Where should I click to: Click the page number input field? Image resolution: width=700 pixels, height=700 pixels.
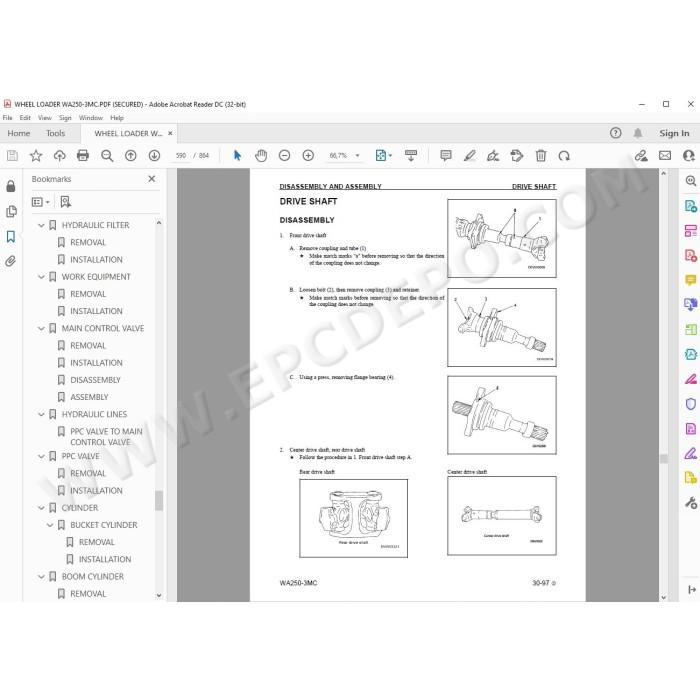pos(181,155)
